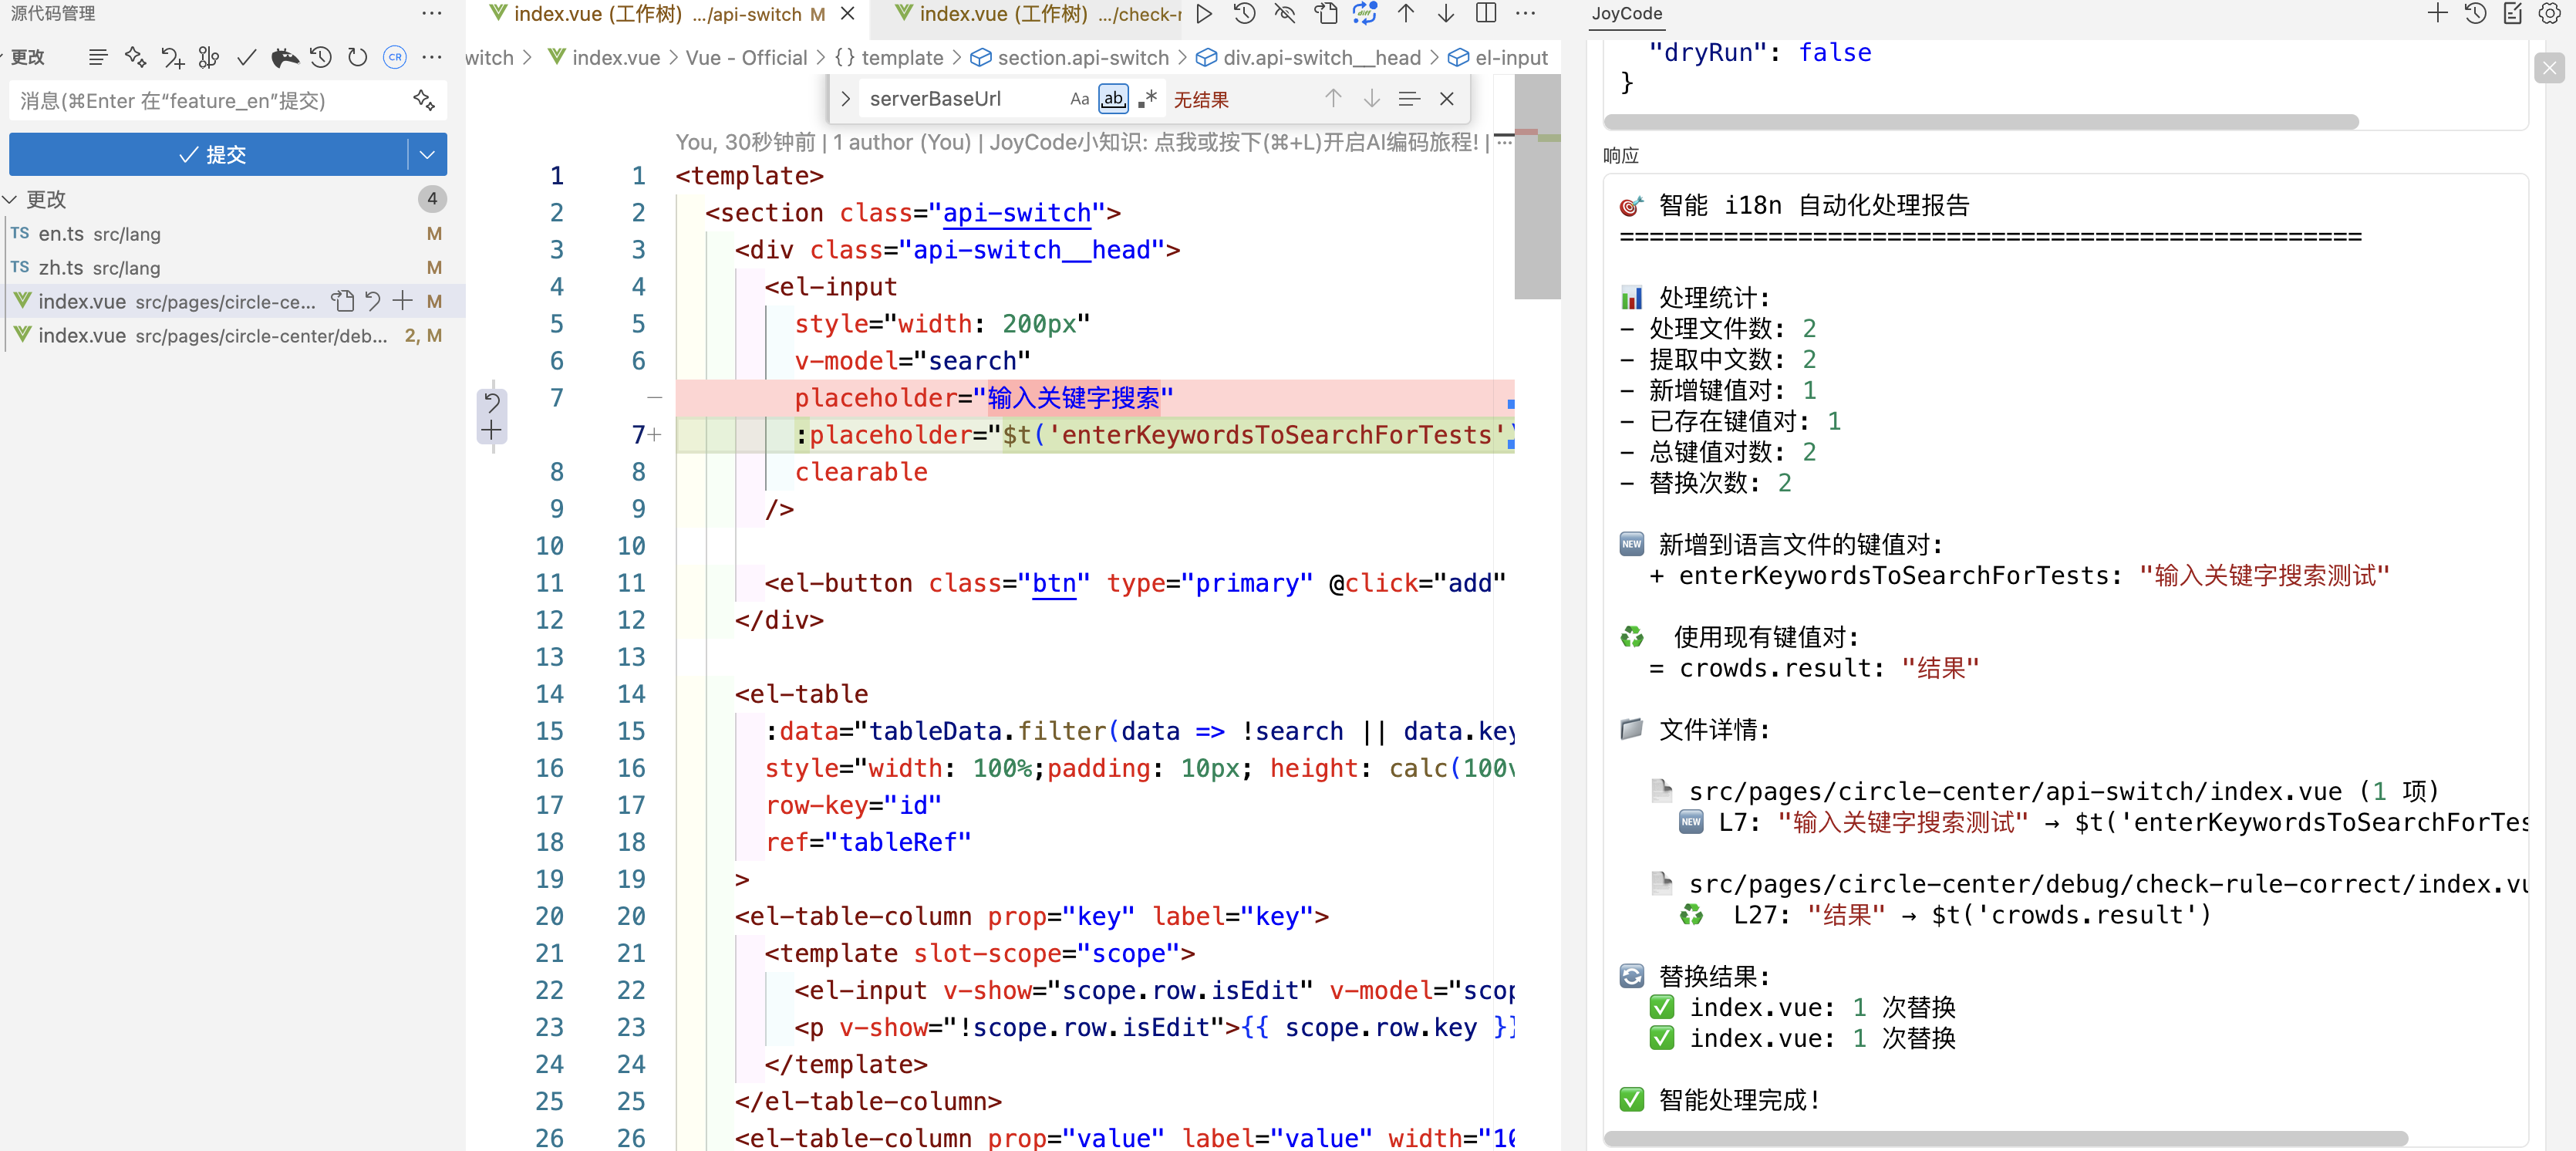Screen dimensions: 2576x1151
Task: Click the diff sync icon in editor toolbar
Action: 1364,13
